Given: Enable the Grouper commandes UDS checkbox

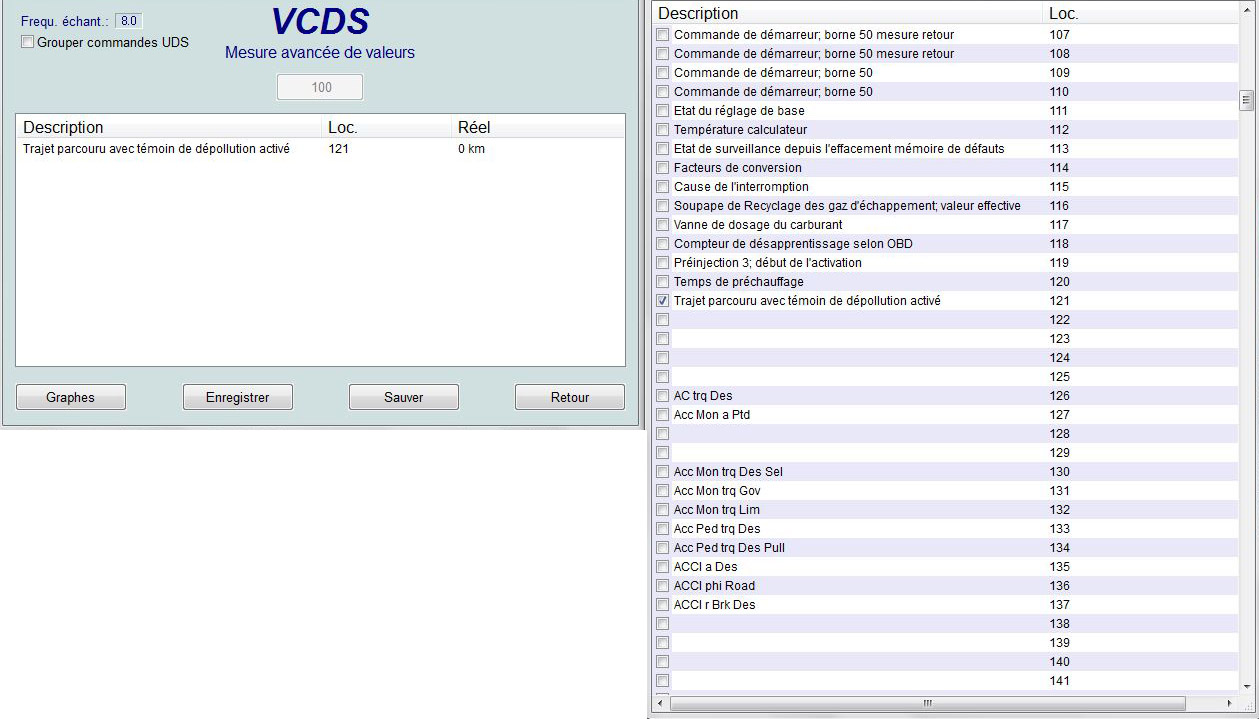Looking at the screenshot, I should tap(28, 42).
